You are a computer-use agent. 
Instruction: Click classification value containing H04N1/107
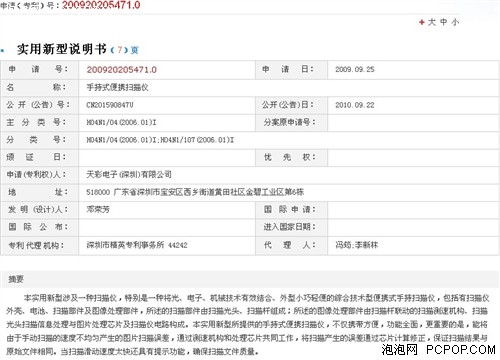tap(160, 140)
